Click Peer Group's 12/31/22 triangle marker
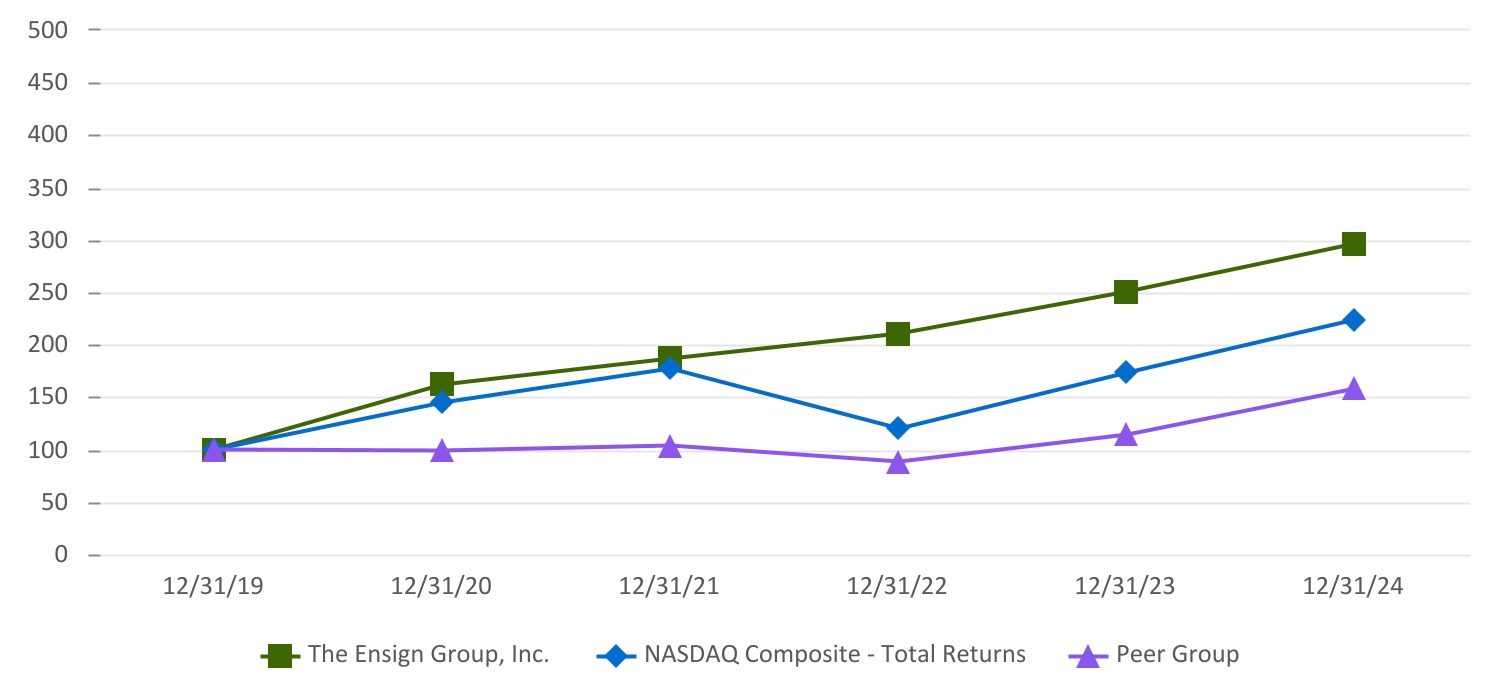Screen dimensions: 1500x700 [898, 462]
